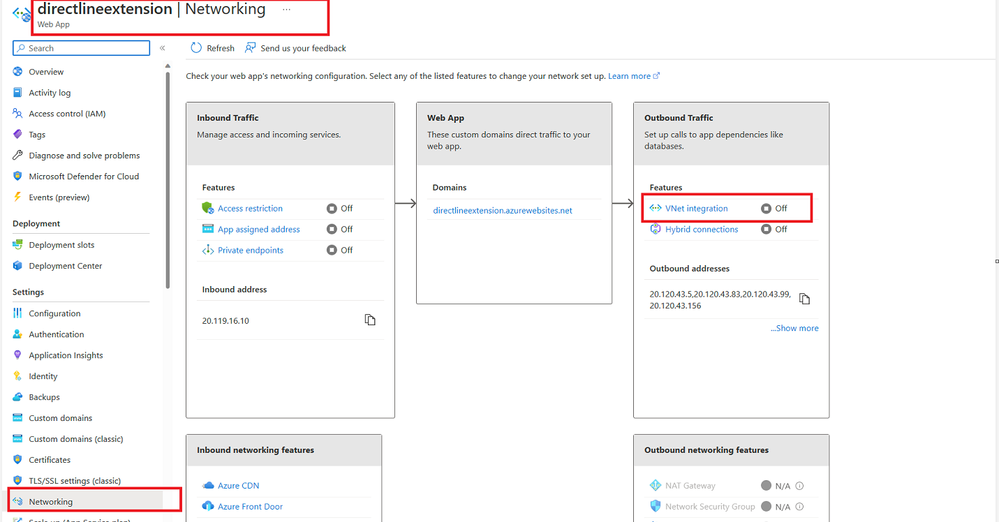Screen dimensions: 999x522
Task: Click App assigned address icon
Action: (x=208, y=229)
